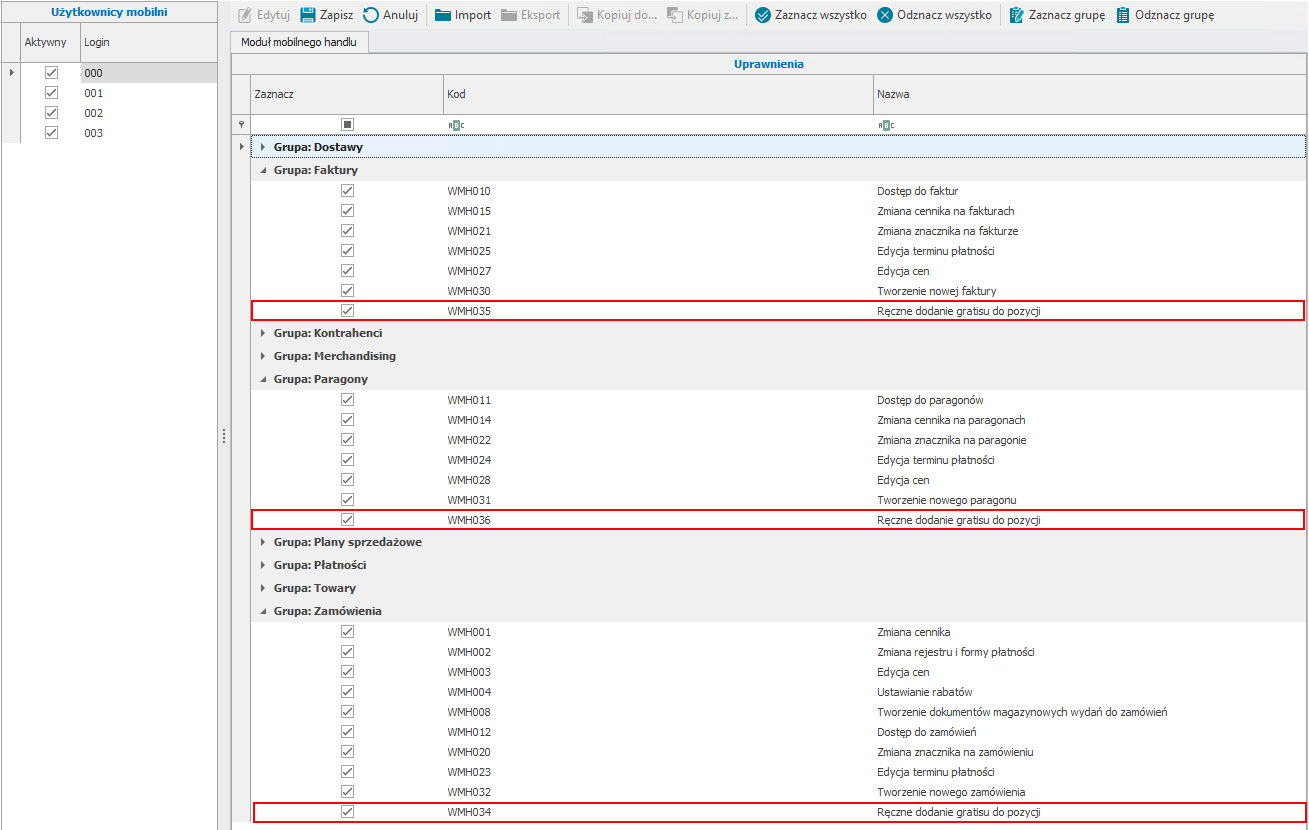
Task: Toggle Aktywny checkbox for user 002
Action: (52, 113)
